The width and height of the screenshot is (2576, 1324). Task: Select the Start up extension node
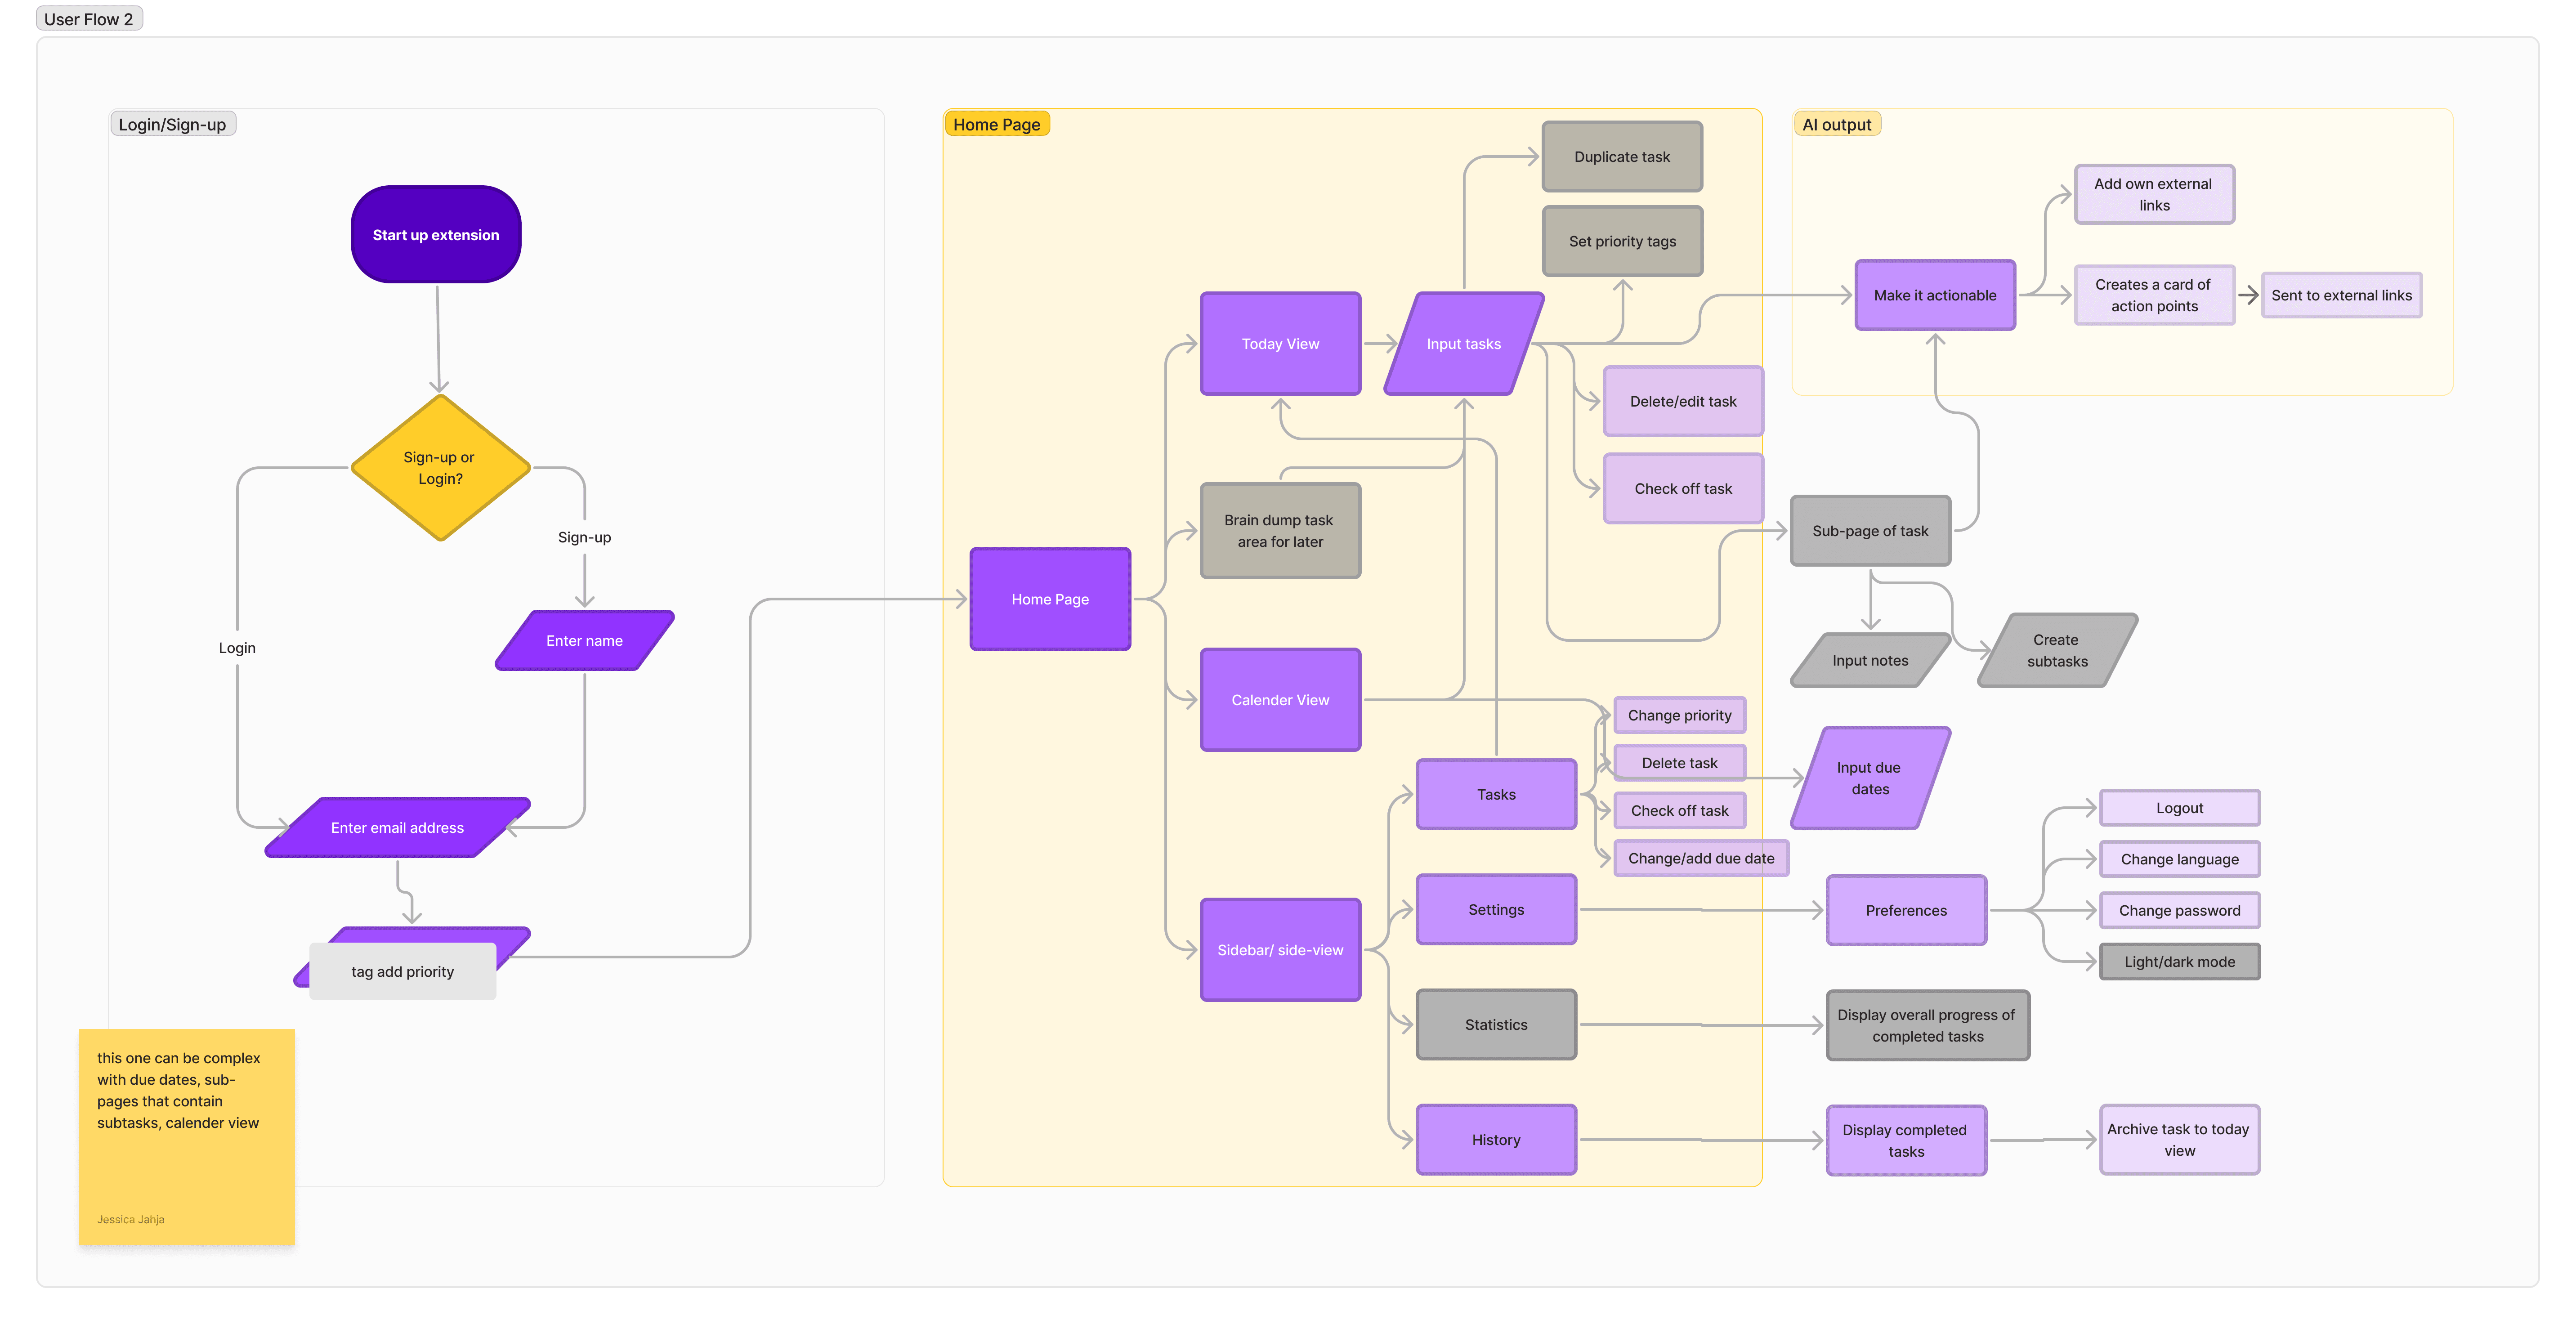(x=435, y=234)
